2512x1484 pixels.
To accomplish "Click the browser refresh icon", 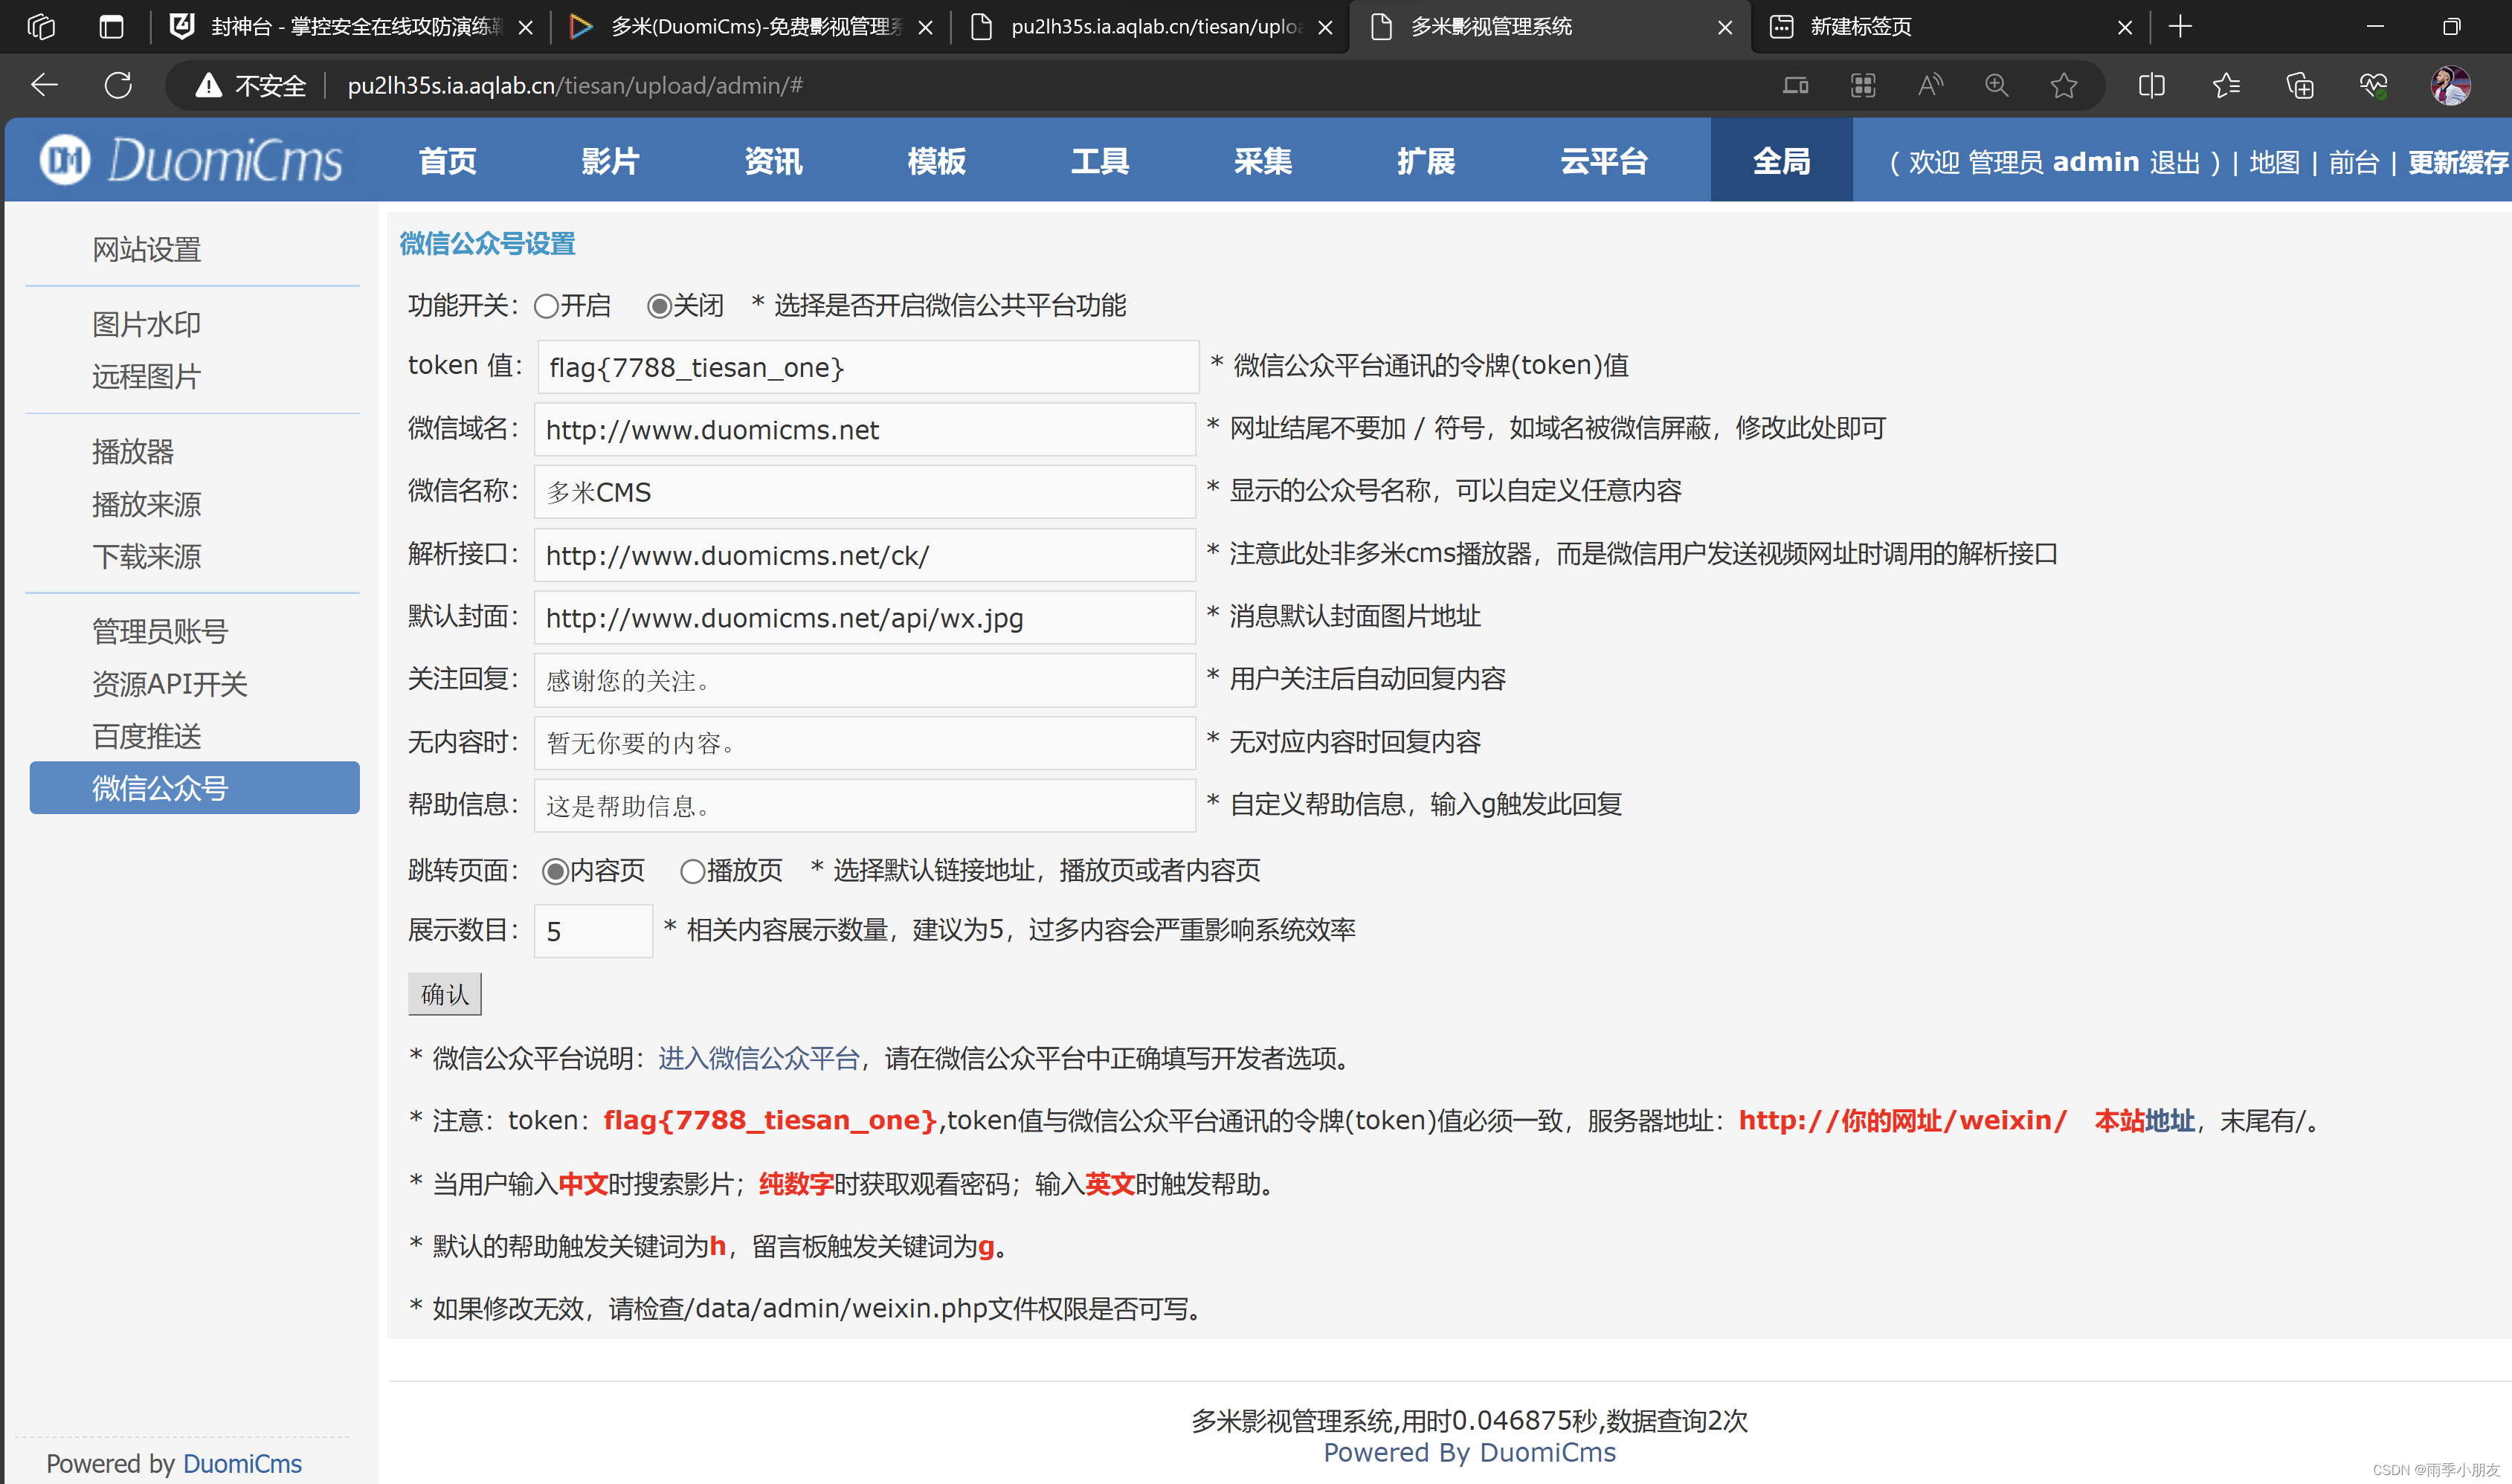I will click(x=118, y=85).
